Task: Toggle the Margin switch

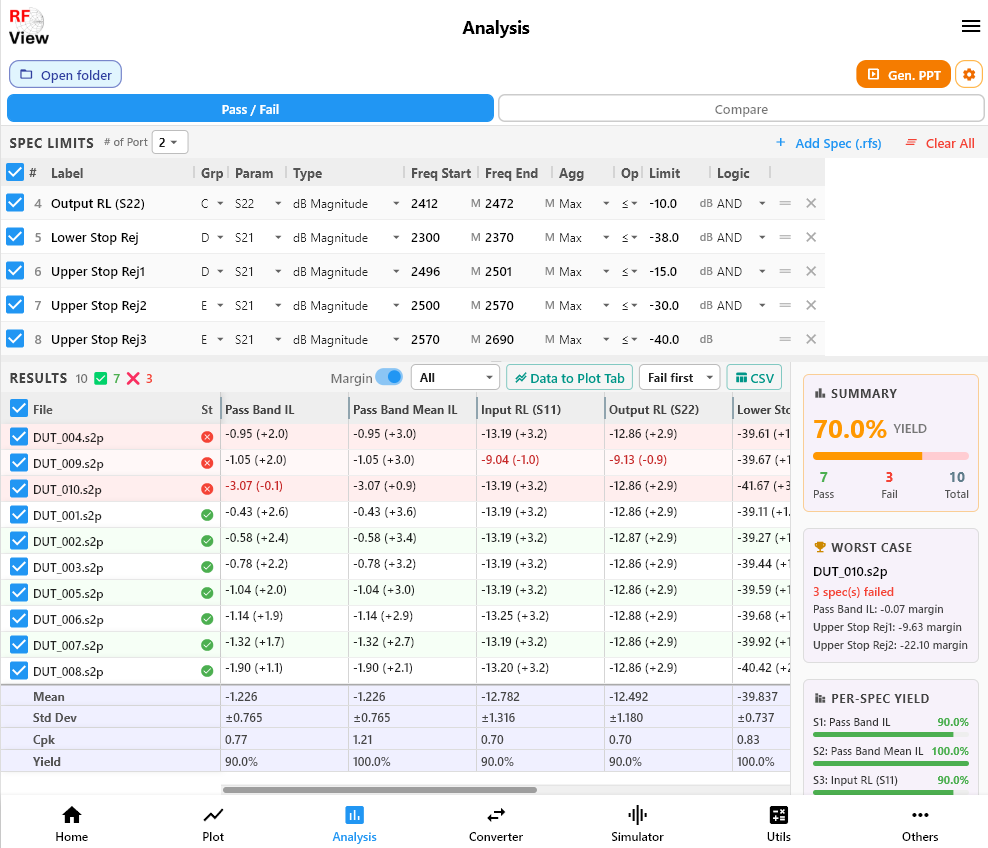Action: 389,377
